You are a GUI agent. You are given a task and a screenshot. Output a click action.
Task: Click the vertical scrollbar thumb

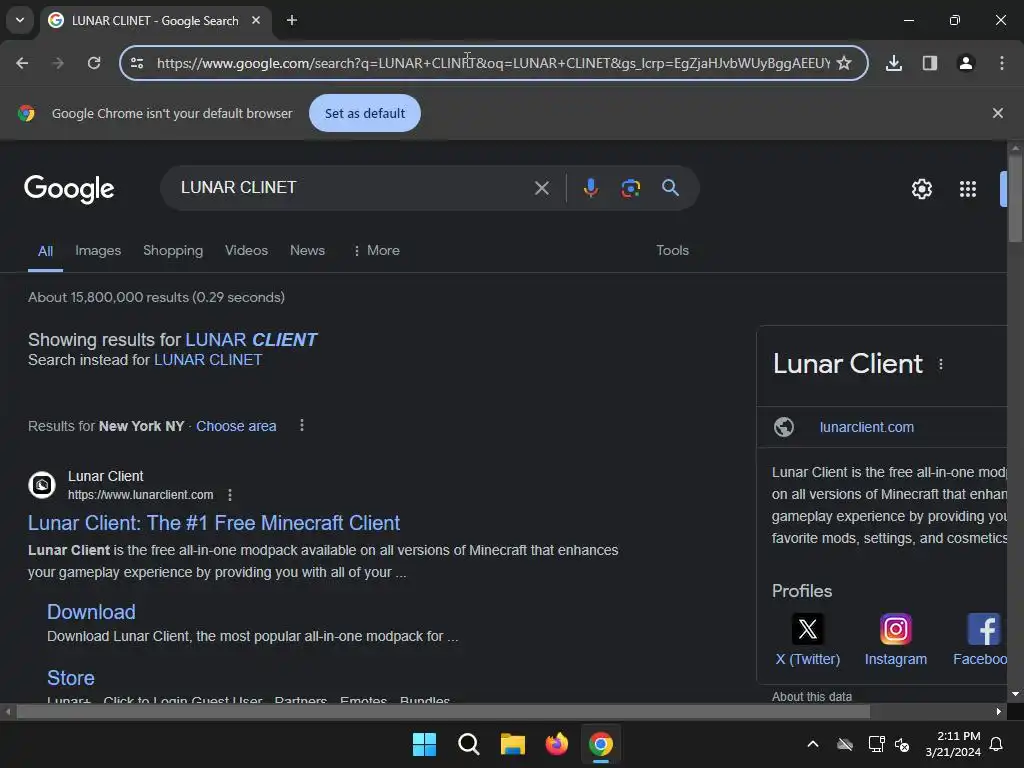tap(1015, 200)
